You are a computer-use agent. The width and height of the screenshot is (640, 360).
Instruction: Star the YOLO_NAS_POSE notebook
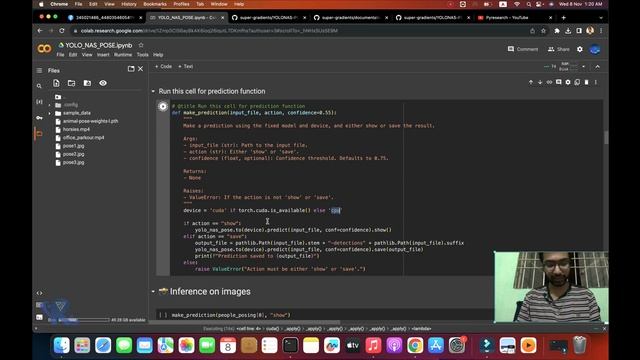coord(141,45)
